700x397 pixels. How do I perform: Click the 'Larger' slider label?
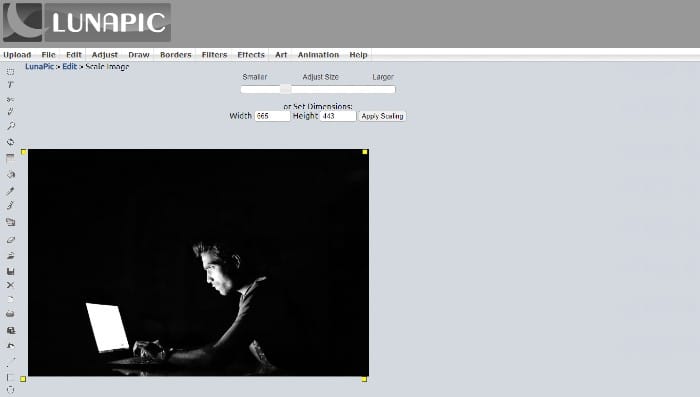pos(383,77)
